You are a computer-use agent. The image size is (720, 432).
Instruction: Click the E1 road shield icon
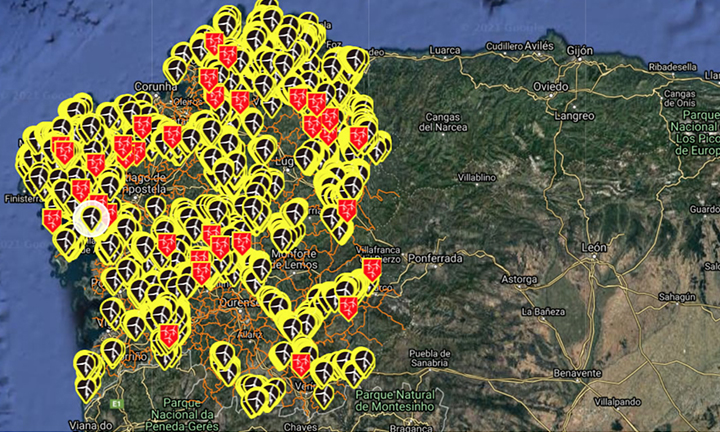115,403
